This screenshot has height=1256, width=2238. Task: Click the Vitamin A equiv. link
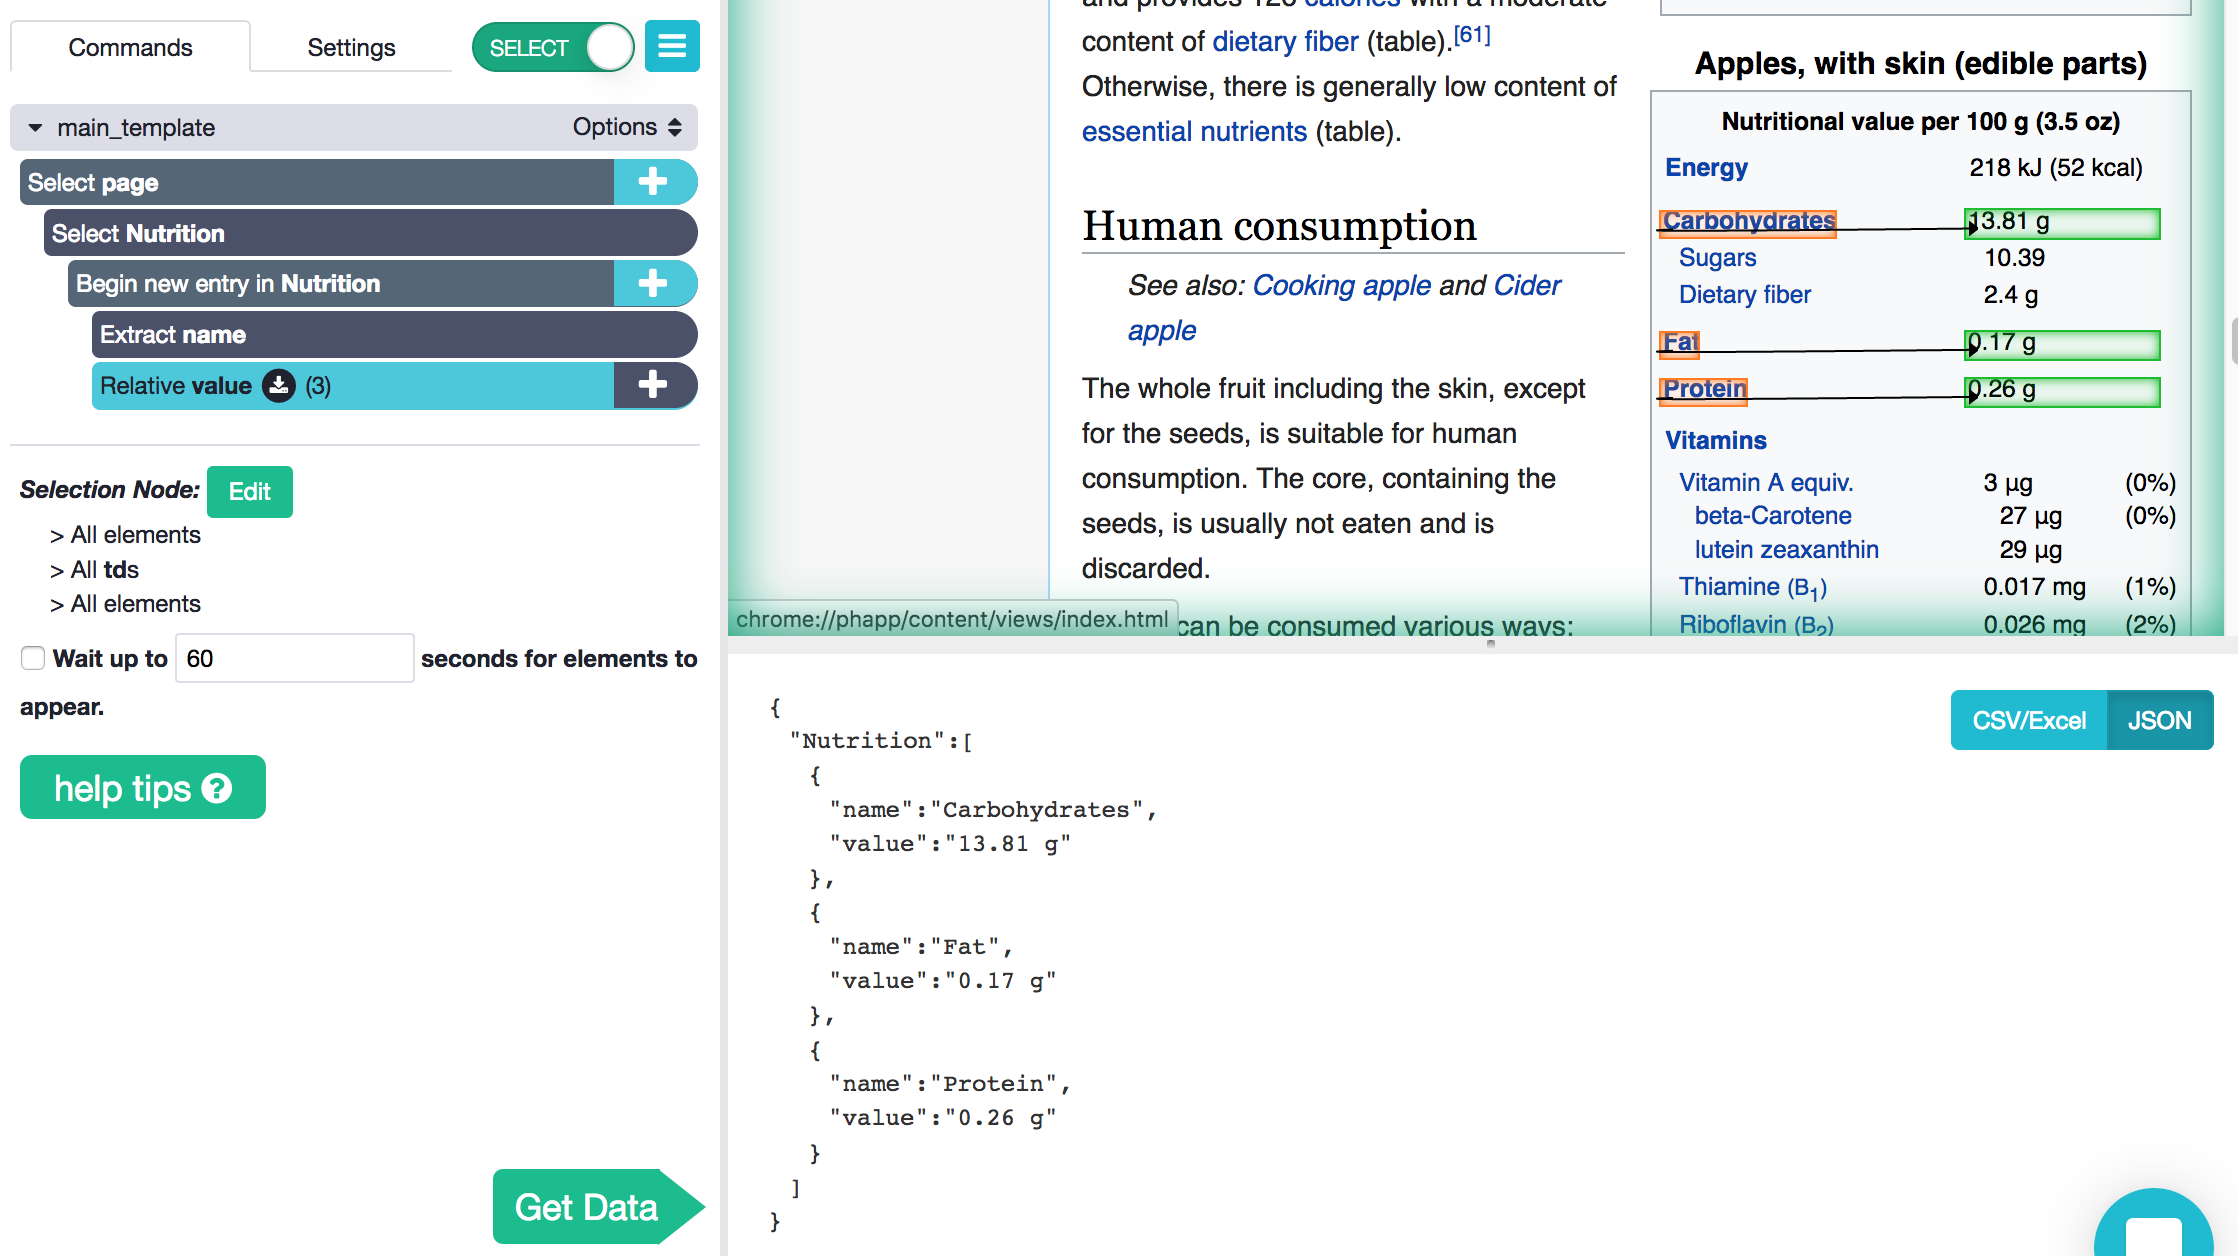point(1766,483)
